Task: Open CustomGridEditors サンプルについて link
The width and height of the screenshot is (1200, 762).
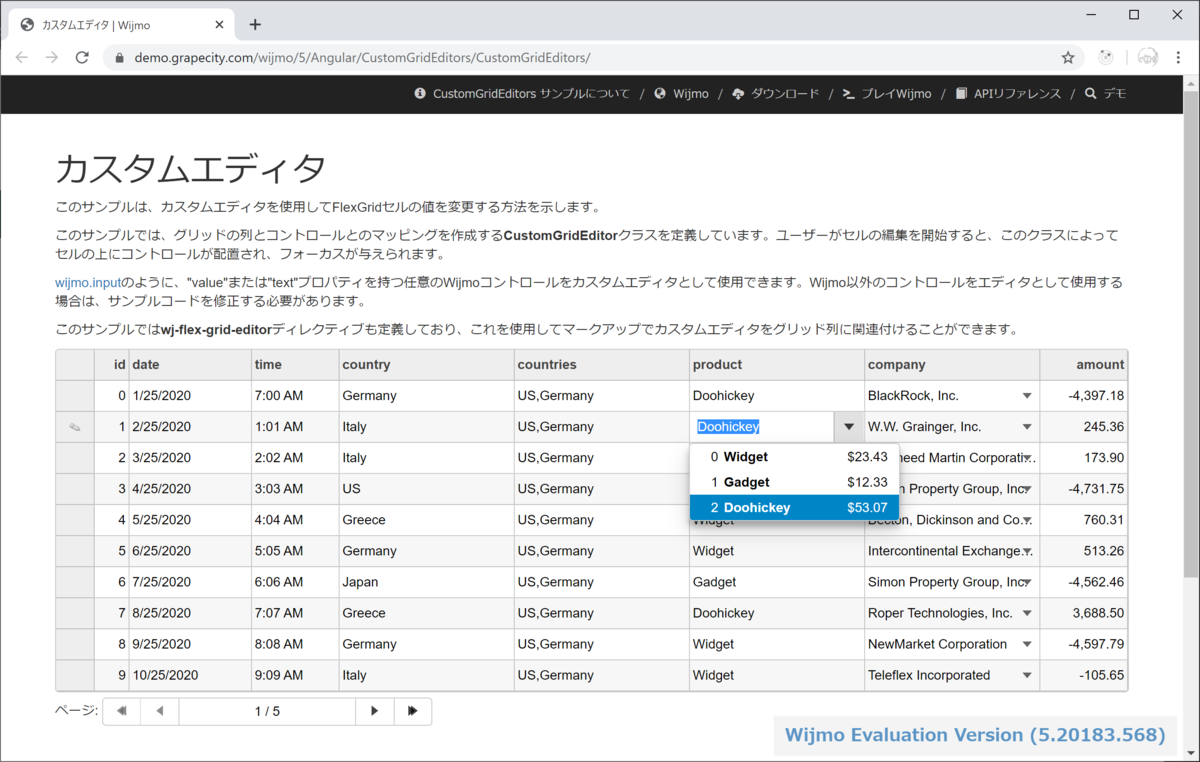Action: click(x=522, y=94)
